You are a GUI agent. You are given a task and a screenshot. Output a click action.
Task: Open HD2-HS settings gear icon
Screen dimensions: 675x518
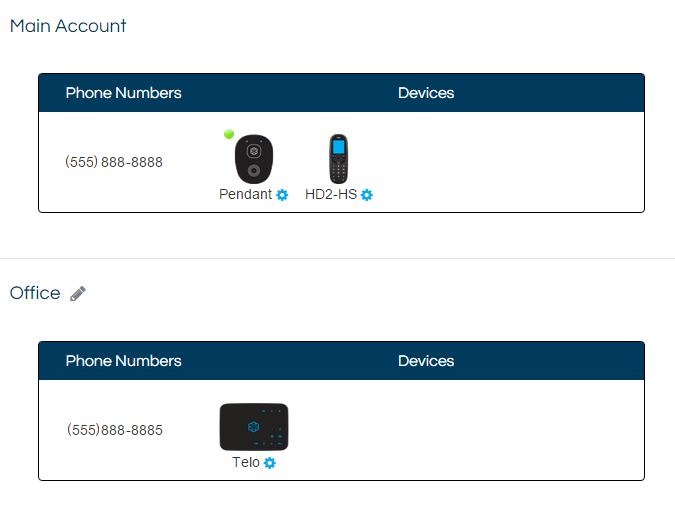(x=367, y=195)
